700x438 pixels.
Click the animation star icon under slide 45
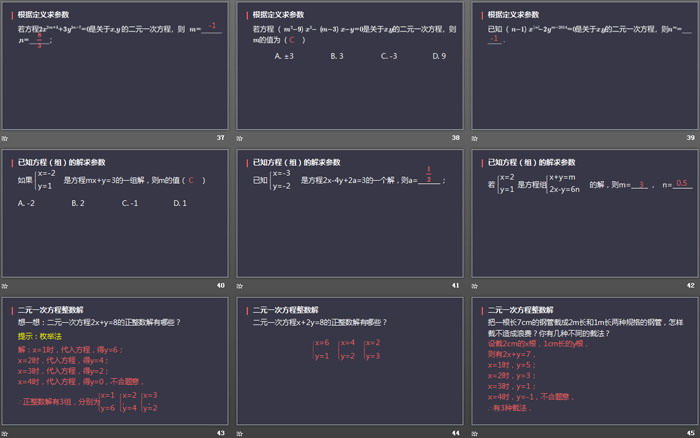(x=475, y=434)
